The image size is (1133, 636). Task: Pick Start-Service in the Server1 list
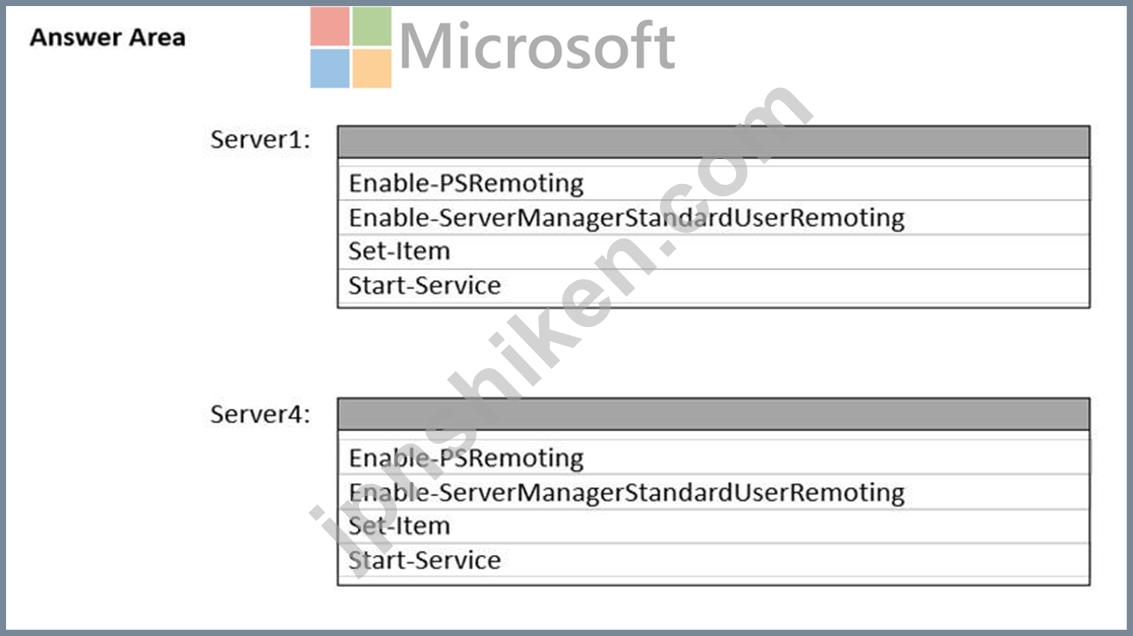(x=713, y=285)
